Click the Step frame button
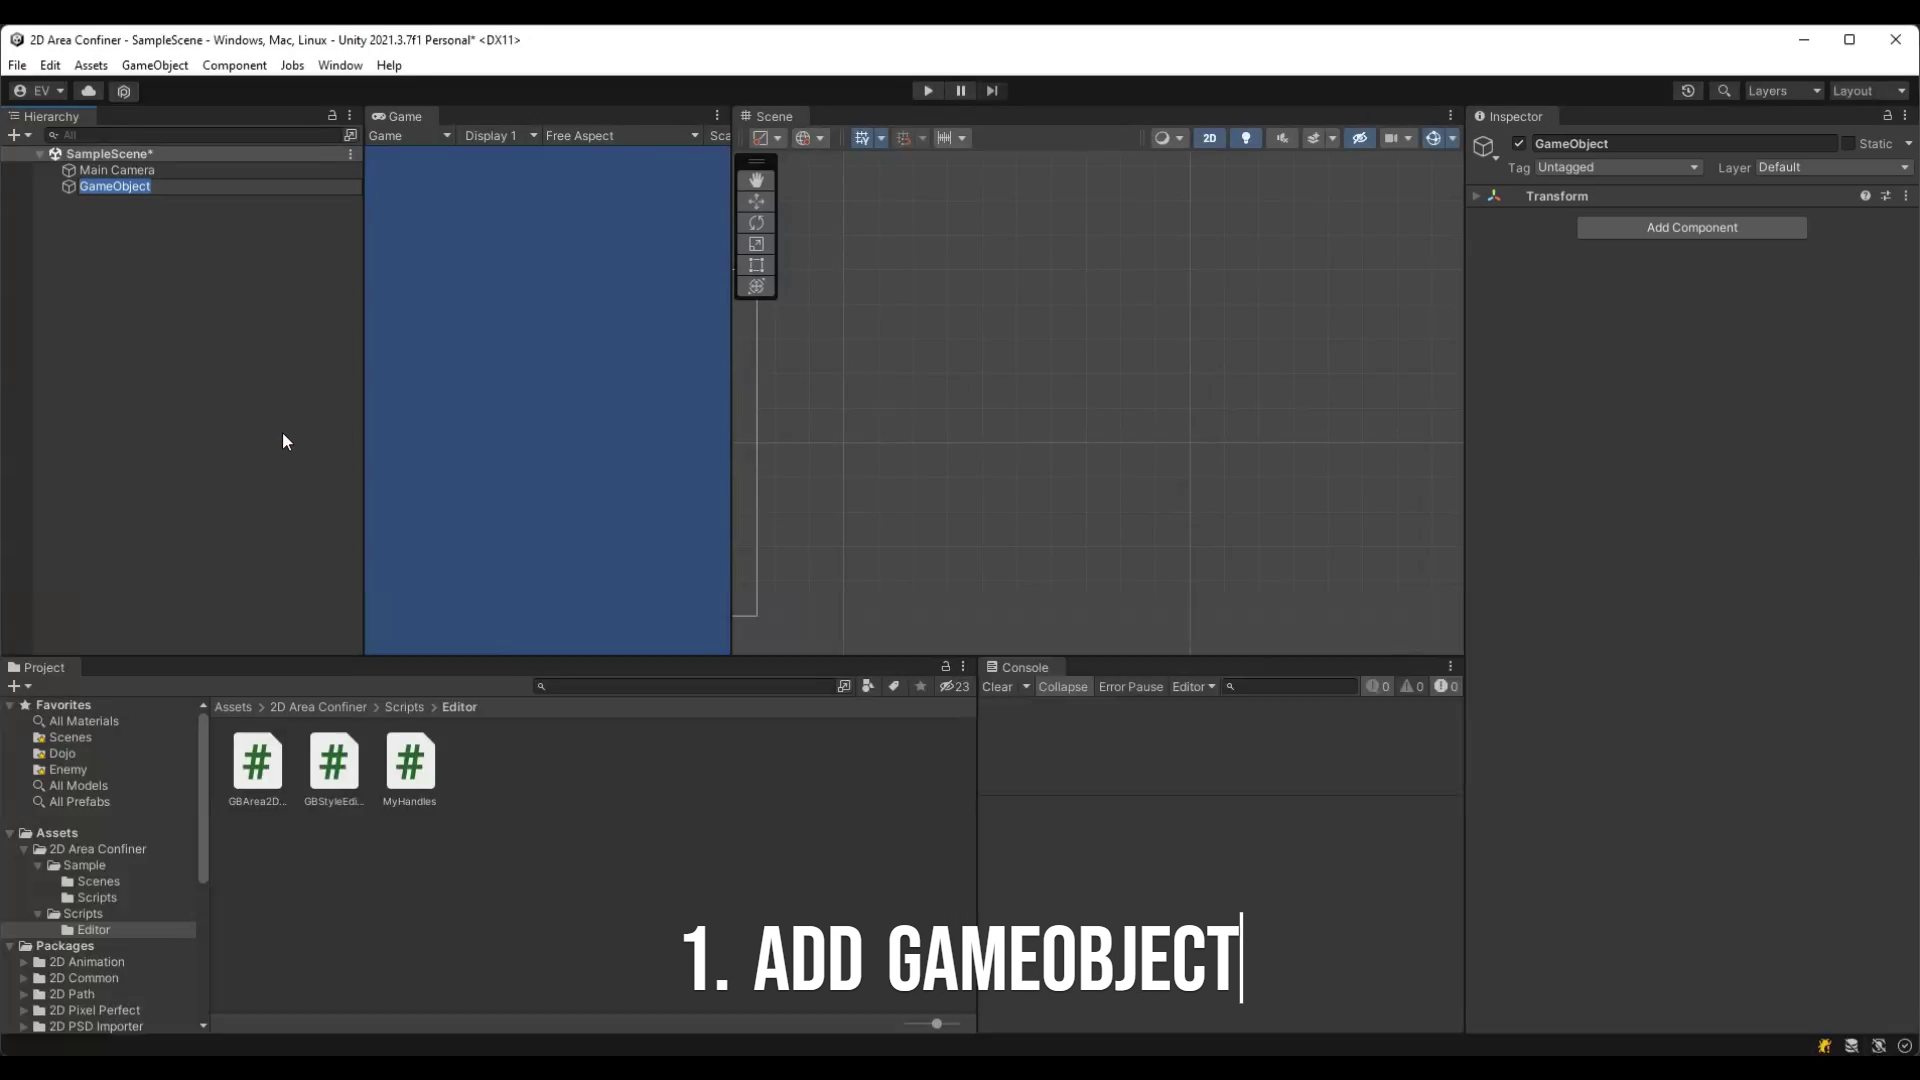Image resolution: width=1920 pixels, height=1080 pixels. 992,90
